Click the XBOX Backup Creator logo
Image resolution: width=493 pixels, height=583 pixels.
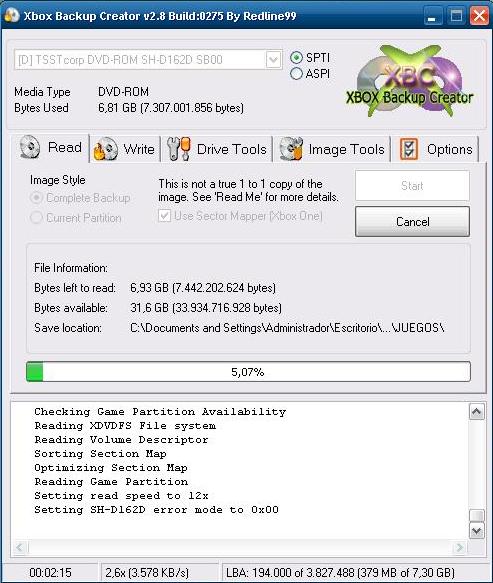tap(410, 81)
